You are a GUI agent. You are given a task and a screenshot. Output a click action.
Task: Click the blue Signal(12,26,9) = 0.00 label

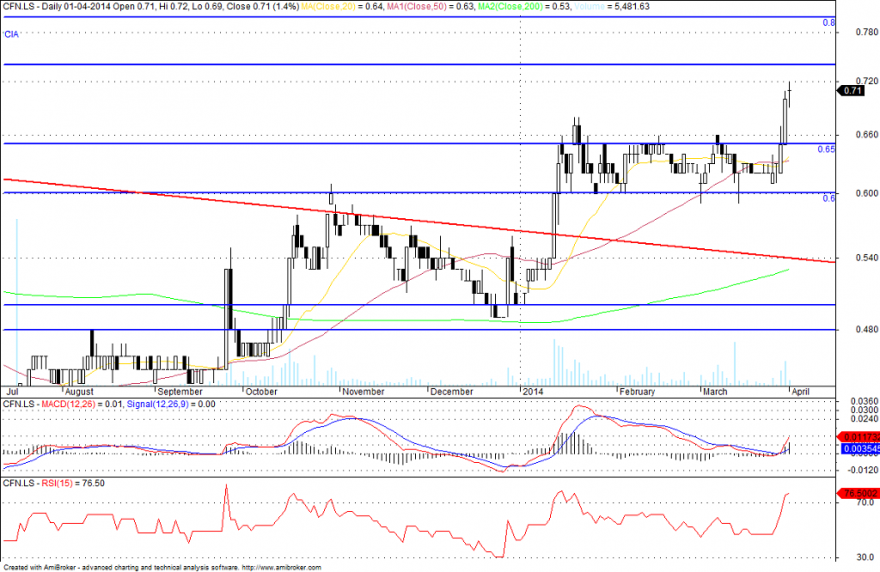click(171, 404)
